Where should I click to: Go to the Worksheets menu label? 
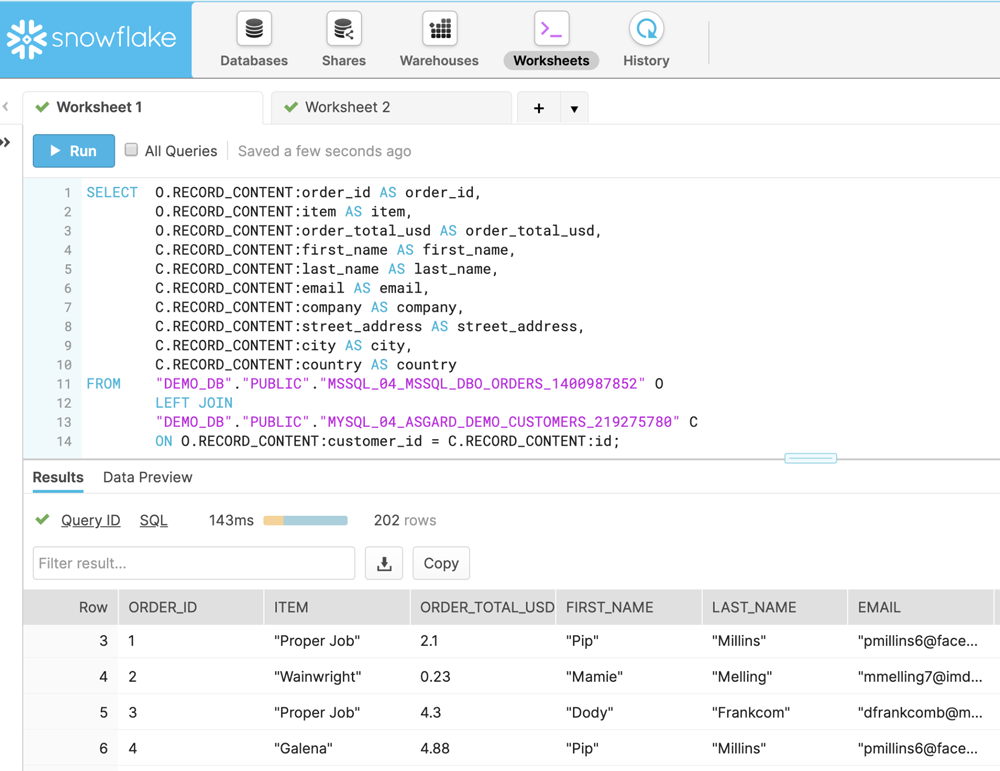[551, 61]
